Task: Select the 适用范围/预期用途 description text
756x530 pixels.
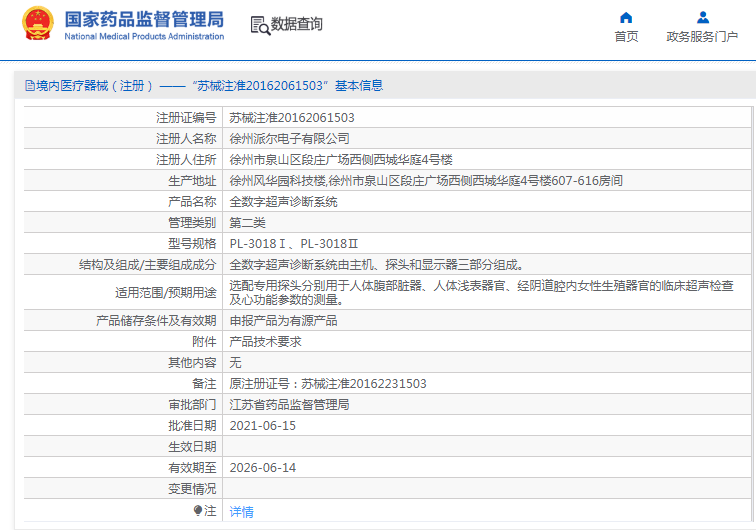Action: click(x=481, y=293)
